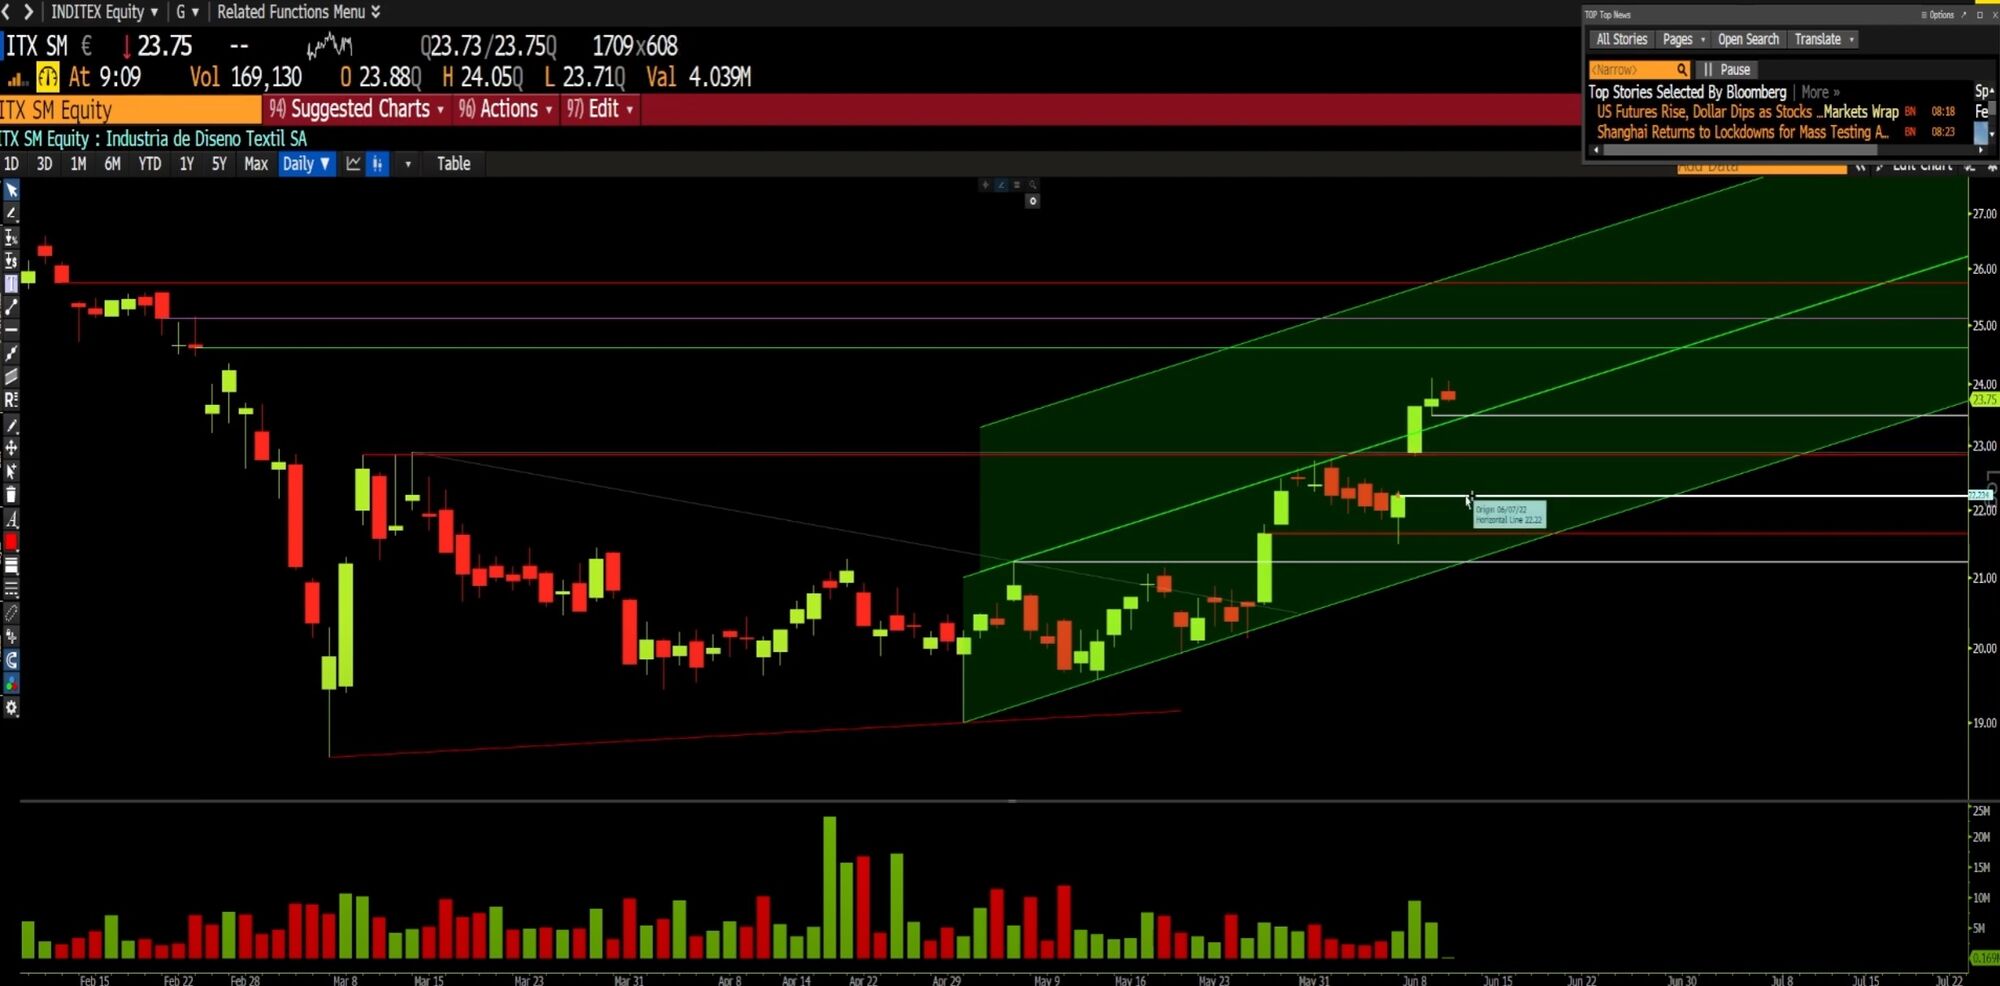The height and width of the screenshot is (986, 2000).
Task: Open the red annotation color swatch
Action: point(11,542)
